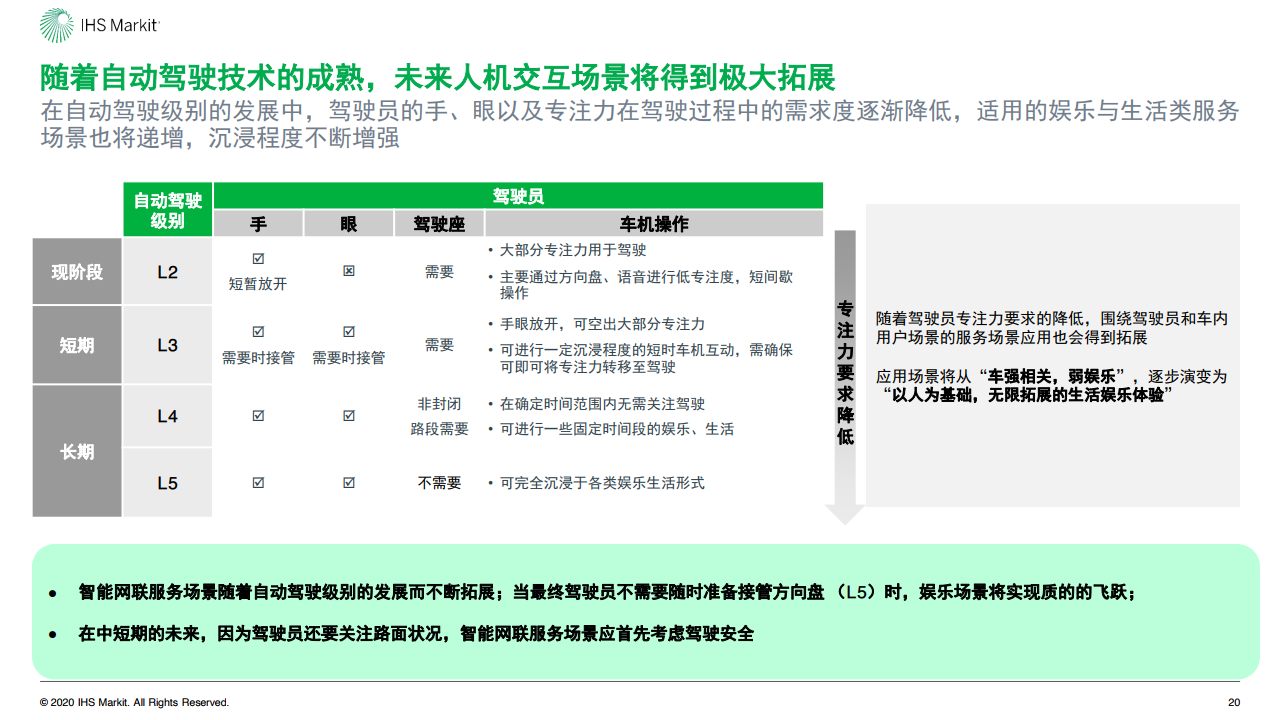This screenshot has width=1280, height=720.
Task: Click the eye checkbox in L4 row
Action: (348, 416)
